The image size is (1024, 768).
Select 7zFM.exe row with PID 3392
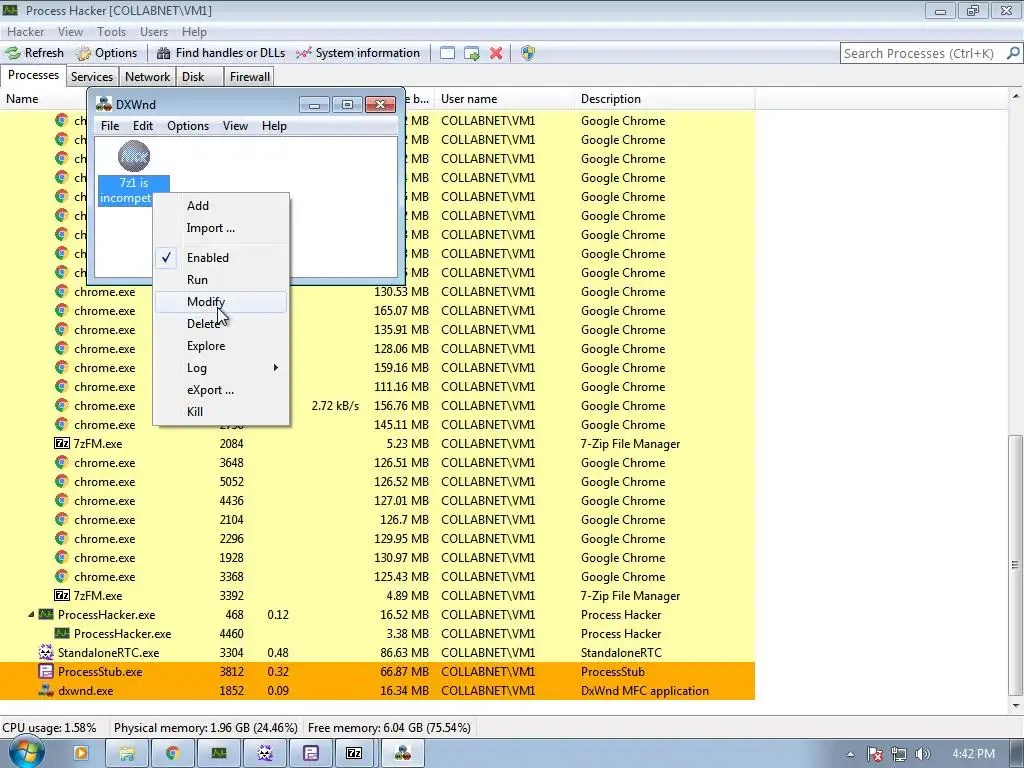coord(377,596)
